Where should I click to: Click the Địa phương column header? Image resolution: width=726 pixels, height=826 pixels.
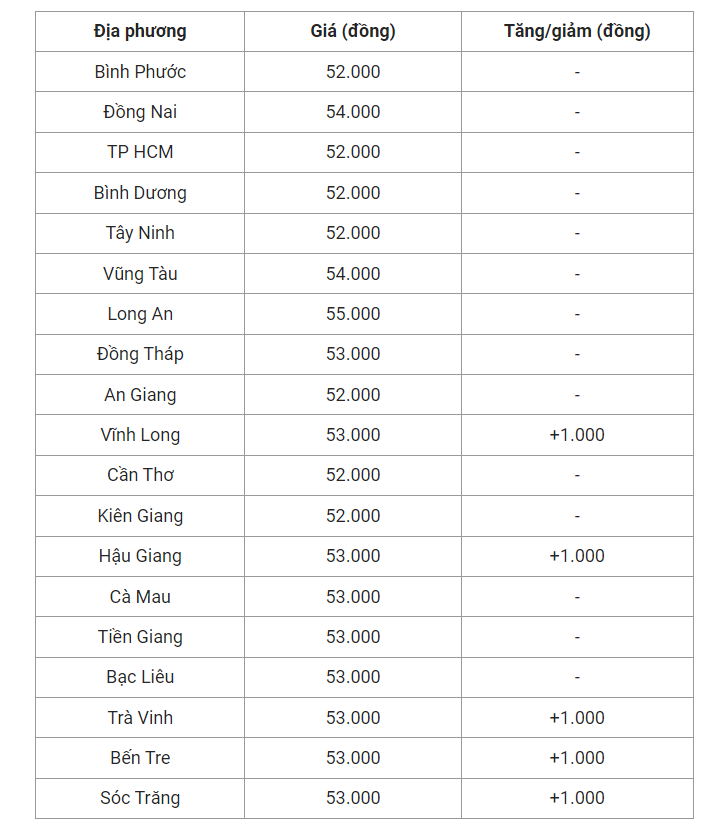pos(140,31)
